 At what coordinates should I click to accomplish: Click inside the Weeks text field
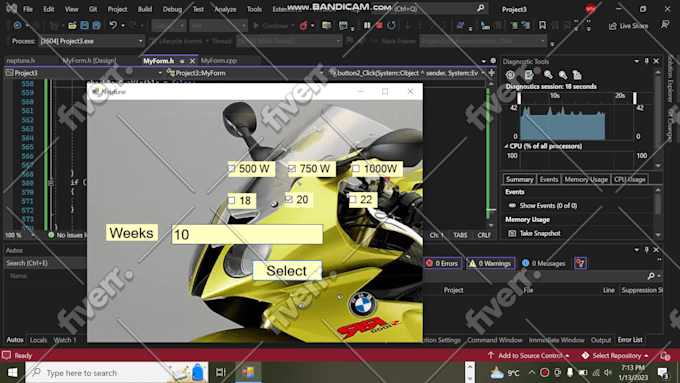pos(247,234)
